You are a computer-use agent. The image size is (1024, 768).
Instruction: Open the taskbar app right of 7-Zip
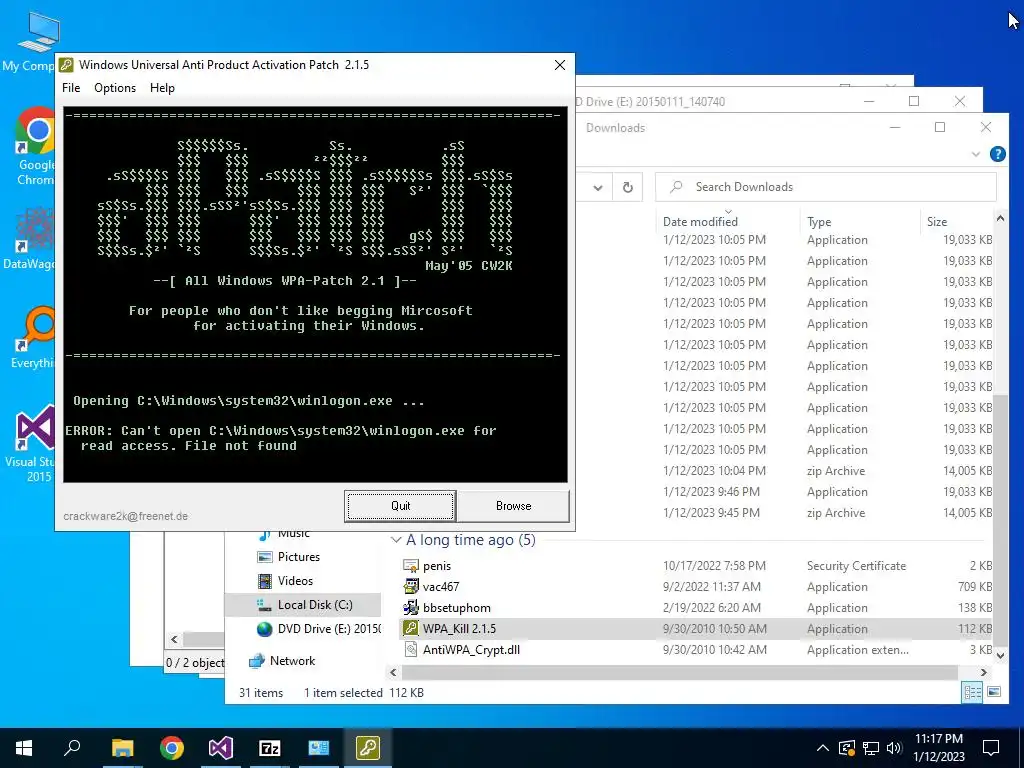[319, 748]
